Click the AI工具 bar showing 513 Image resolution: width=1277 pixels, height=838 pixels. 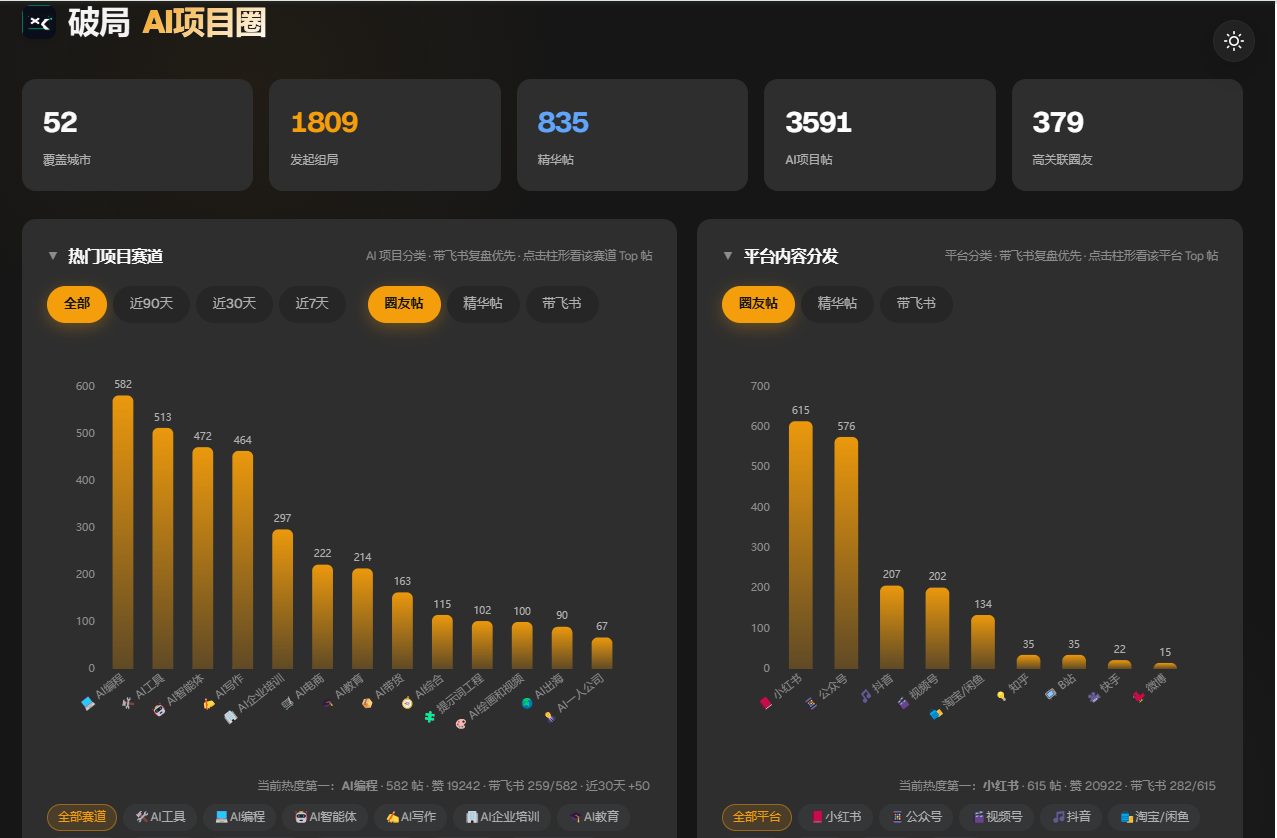pos(163,548)
